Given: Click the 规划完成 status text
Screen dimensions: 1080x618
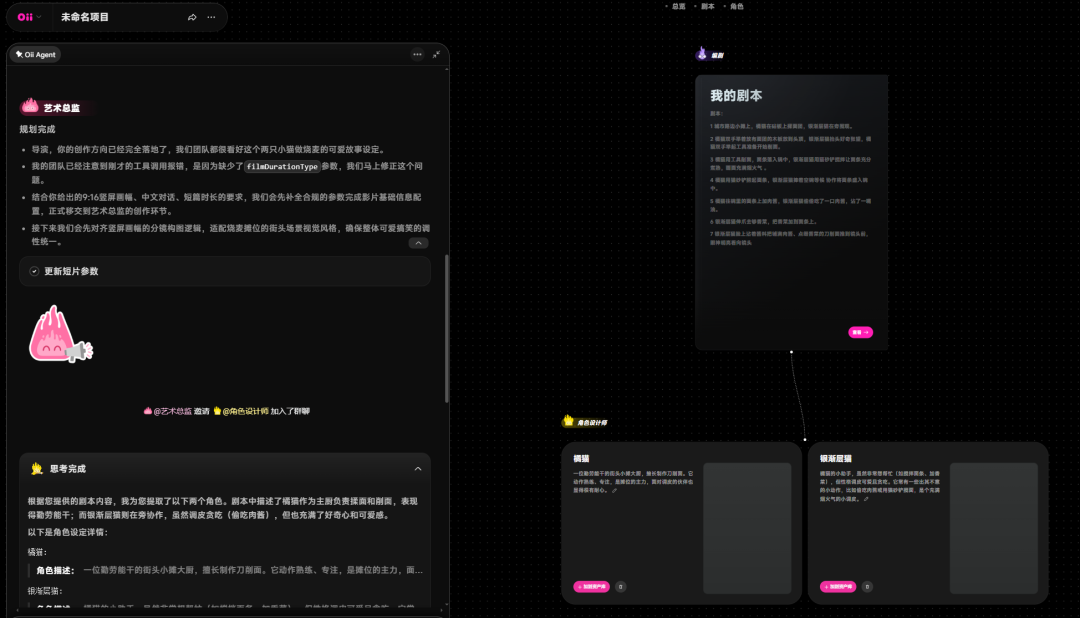Looking at the screenshot, I should (x=37, y=130).
